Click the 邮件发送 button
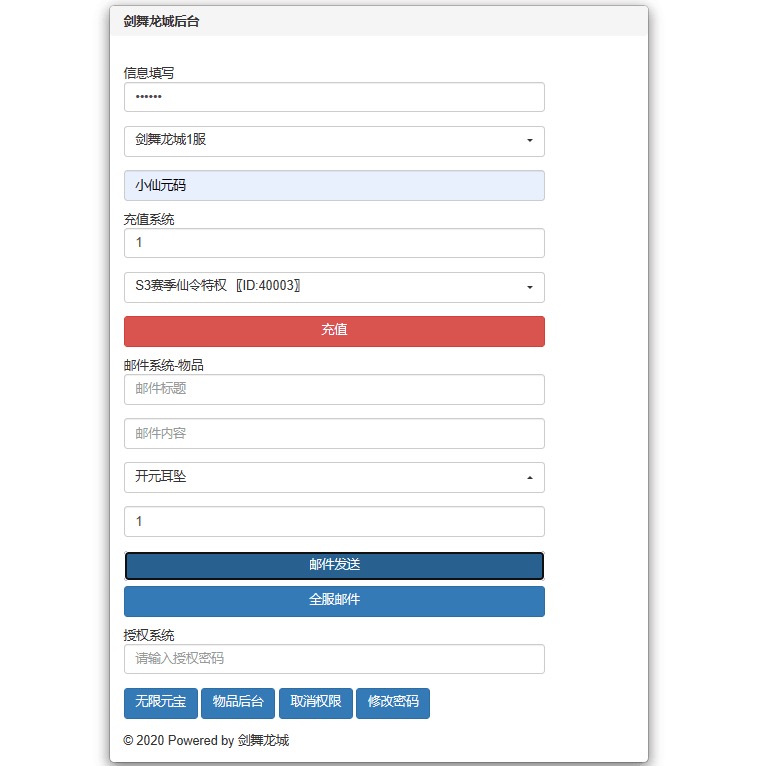The height and width of the screenshot is (766, 764). coord(334,566)
